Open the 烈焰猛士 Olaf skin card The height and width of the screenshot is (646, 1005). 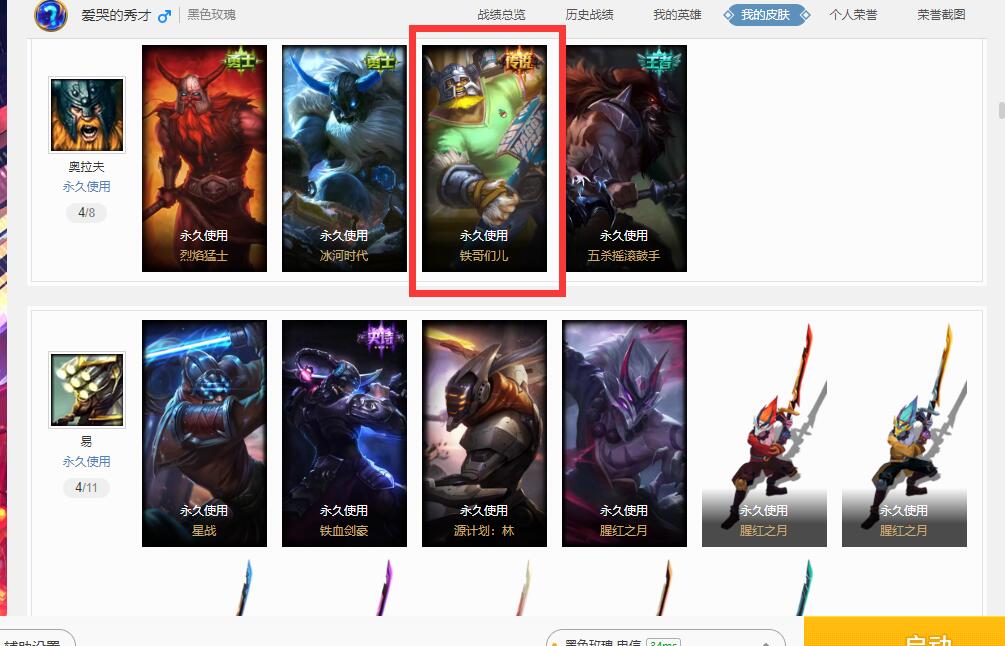click(x=204, y=158)
